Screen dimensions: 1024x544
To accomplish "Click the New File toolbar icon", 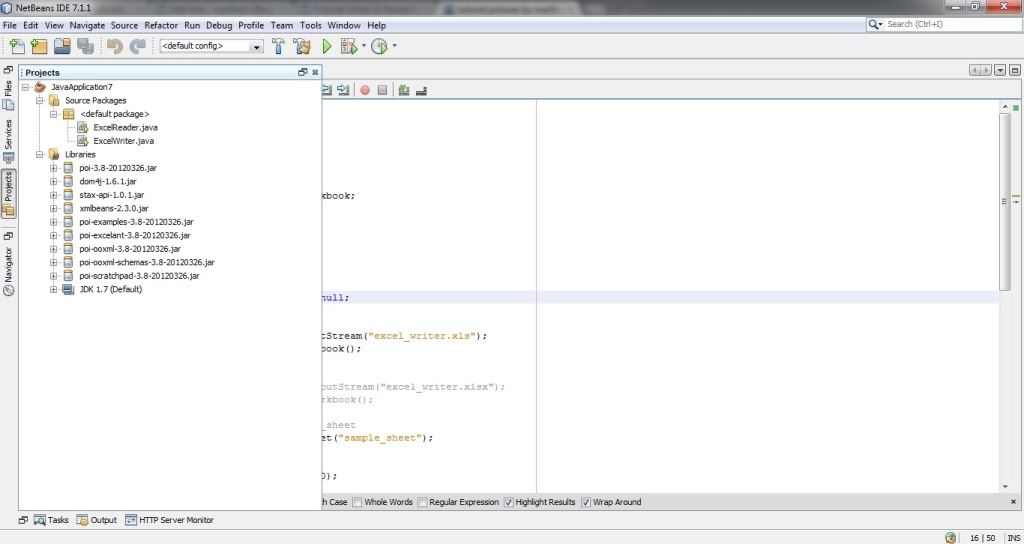I will [x=17, y=46].
